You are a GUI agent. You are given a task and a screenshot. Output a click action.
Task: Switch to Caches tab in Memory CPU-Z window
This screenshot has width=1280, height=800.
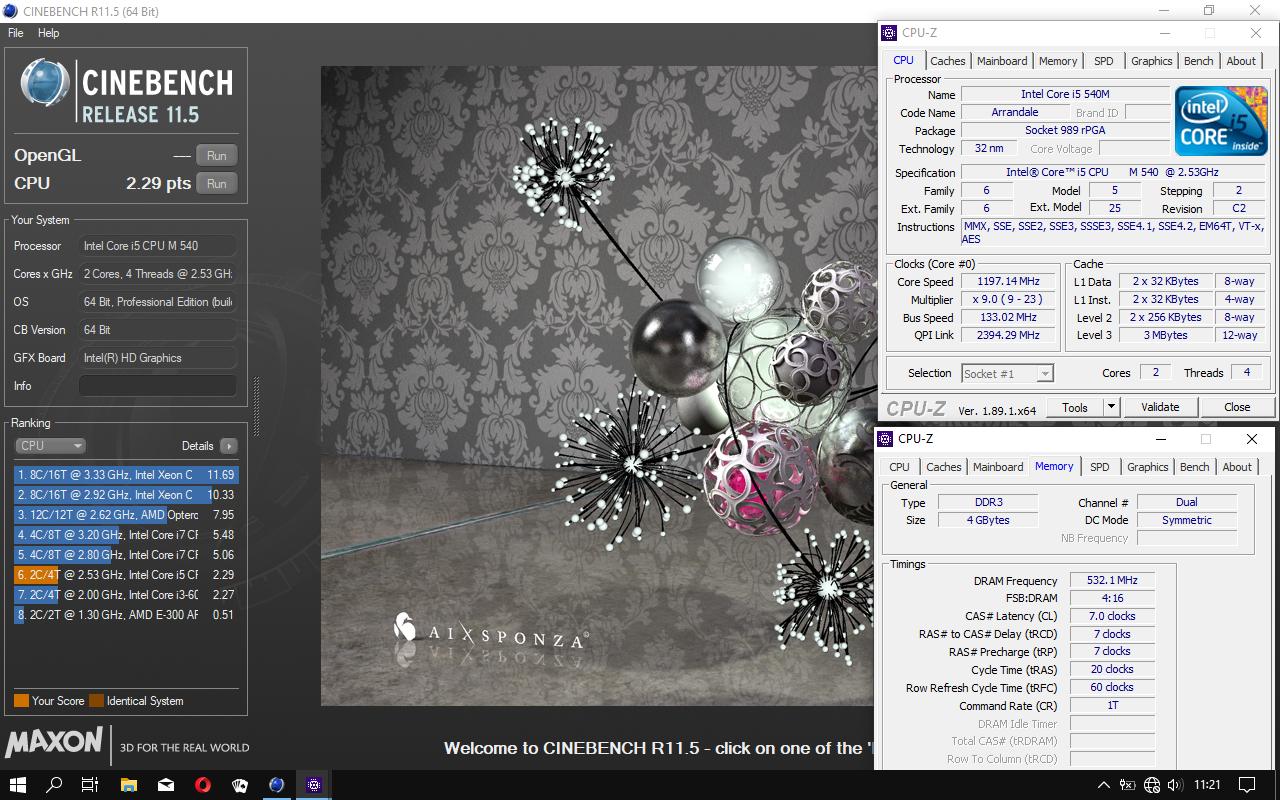click(x=944, y=467)
